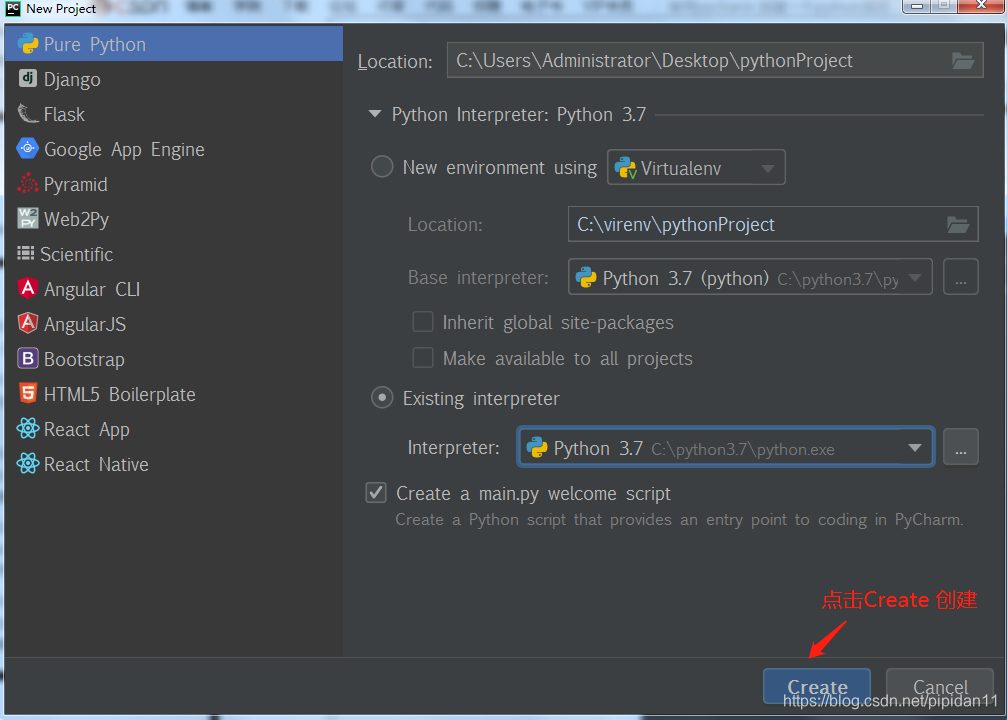The image size is (1007, 720).
Task: Collapse the Python Interpreter section
Action: coord(374,114)
